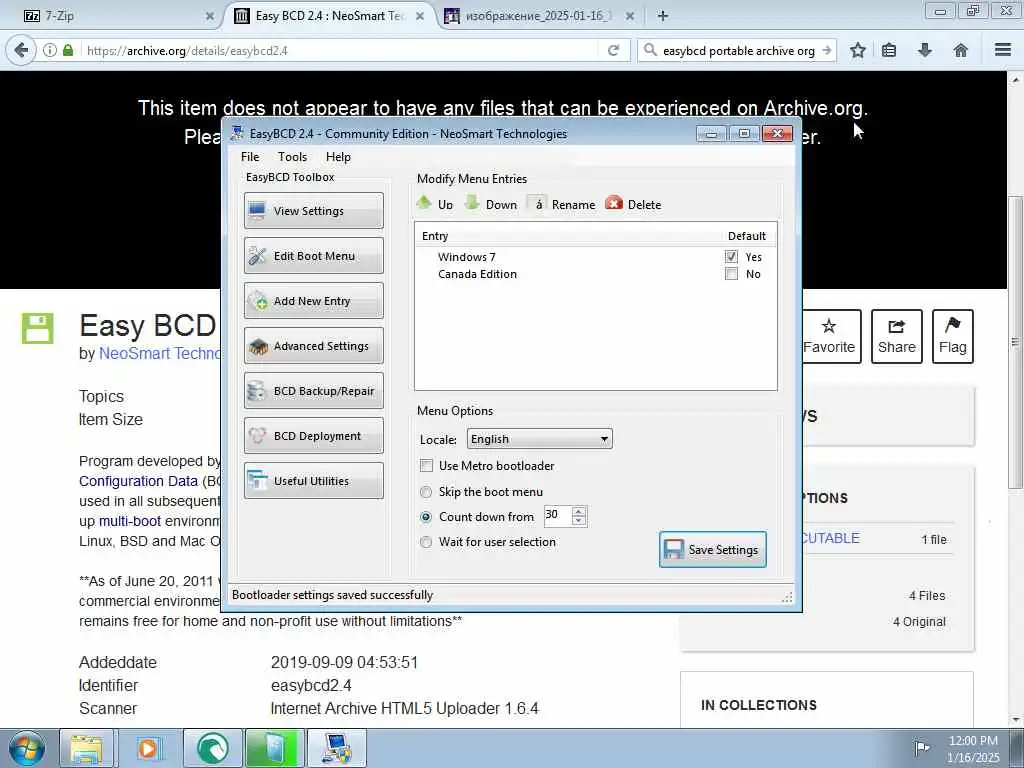Click the easybcd portable search box
Viewport: 1024px width, 768px height.
point(738,50)
